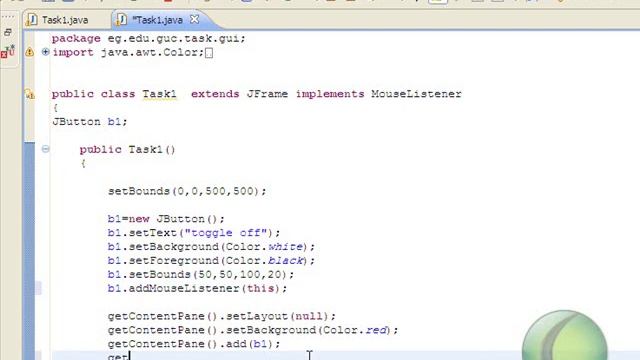Click the getContentPane().add(b1) line
The image size is (640, 360).
tap(194, 344)
